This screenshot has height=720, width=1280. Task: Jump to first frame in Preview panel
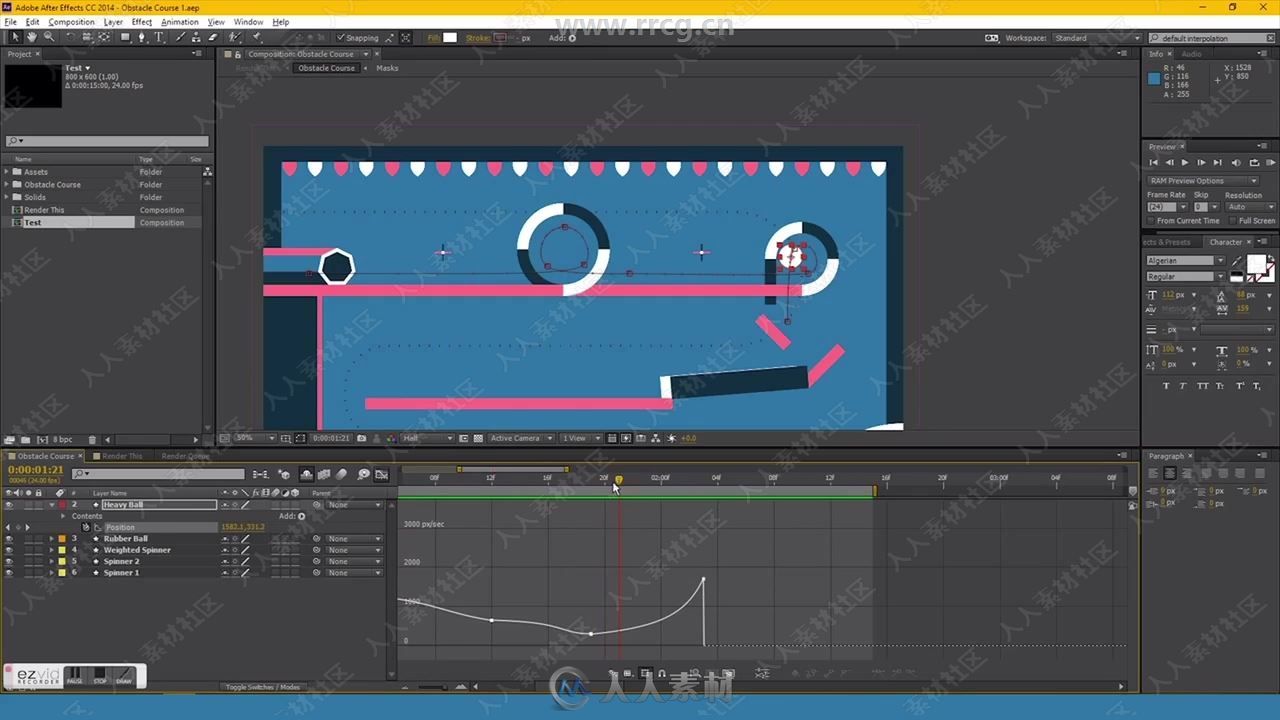pos(1153,162)
